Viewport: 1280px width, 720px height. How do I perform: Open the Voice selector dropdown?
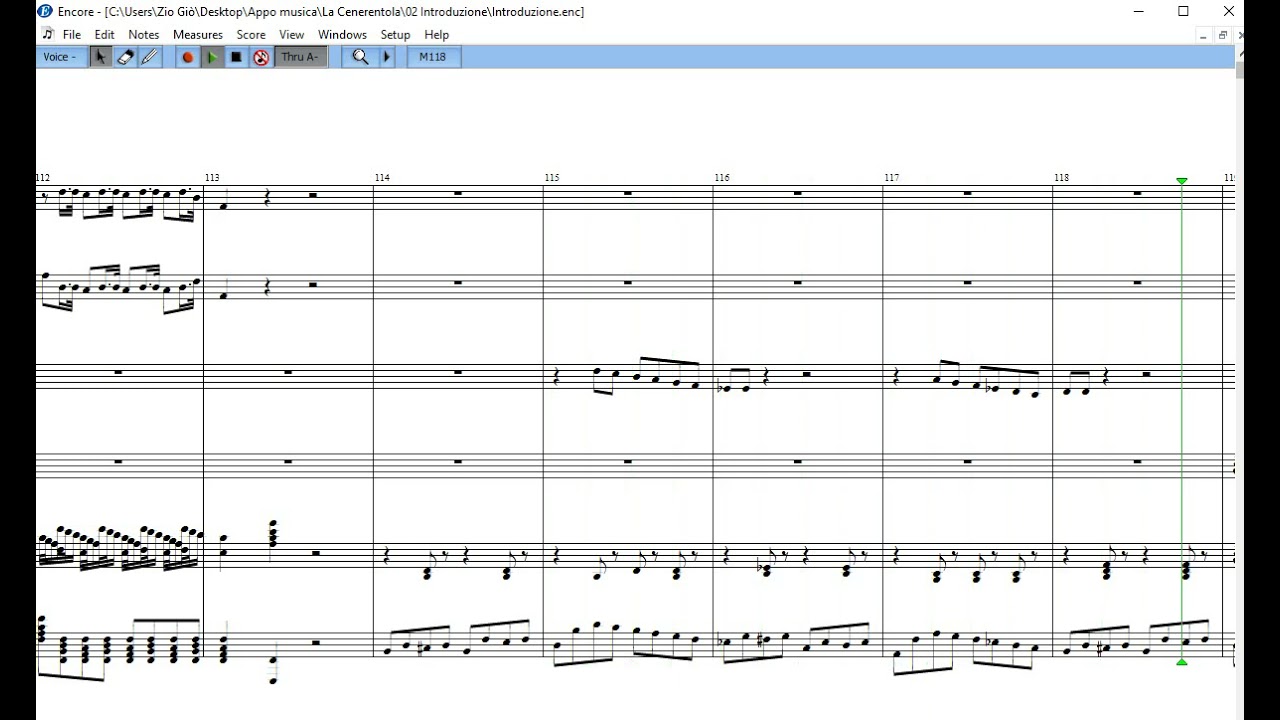pyautogui.click(x=60, y=57)
